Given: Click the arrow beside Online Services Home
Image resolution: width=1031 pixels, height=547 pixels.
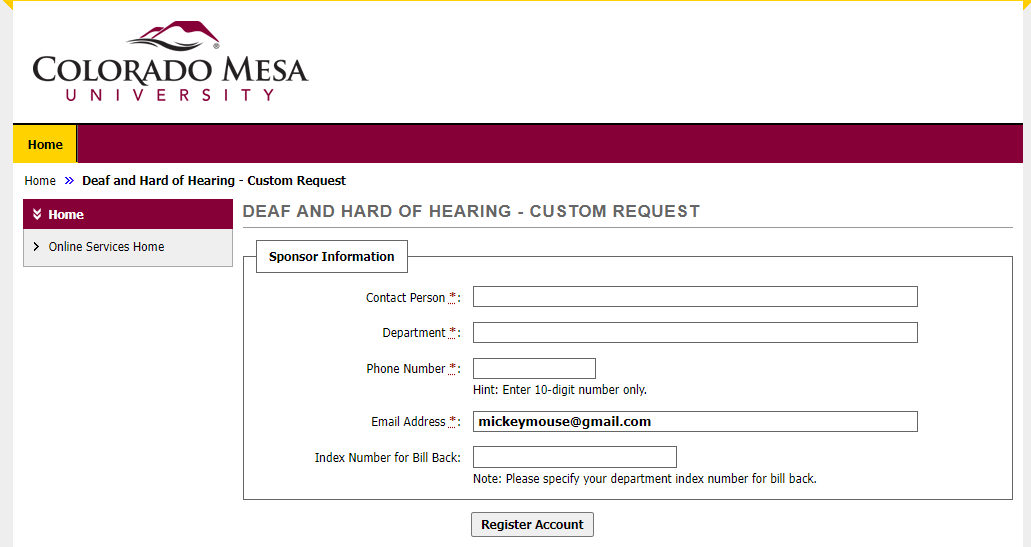Looking at the screenshot, I should pyautogui.click(x=37, y=247).
